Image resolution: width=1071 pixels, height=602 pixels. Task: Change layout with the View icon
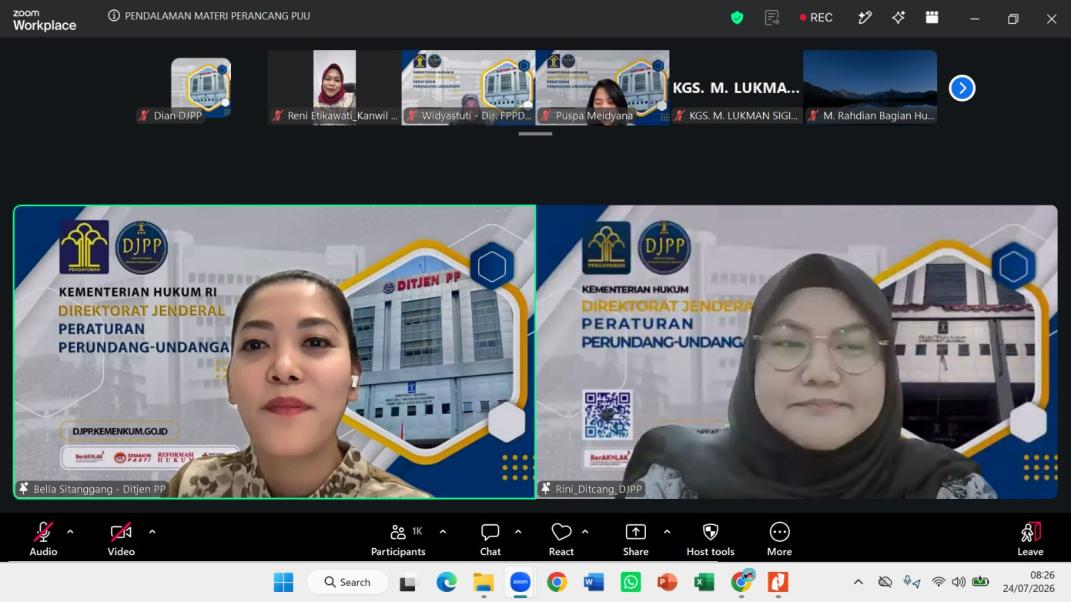[932, 18]
